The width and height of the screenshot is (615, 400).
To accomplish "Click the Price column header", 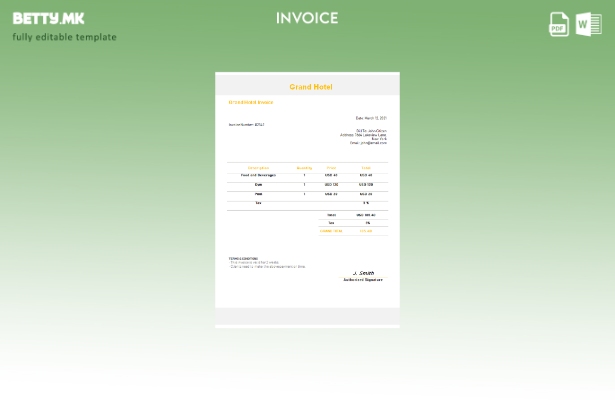I will tap(331, 168).
